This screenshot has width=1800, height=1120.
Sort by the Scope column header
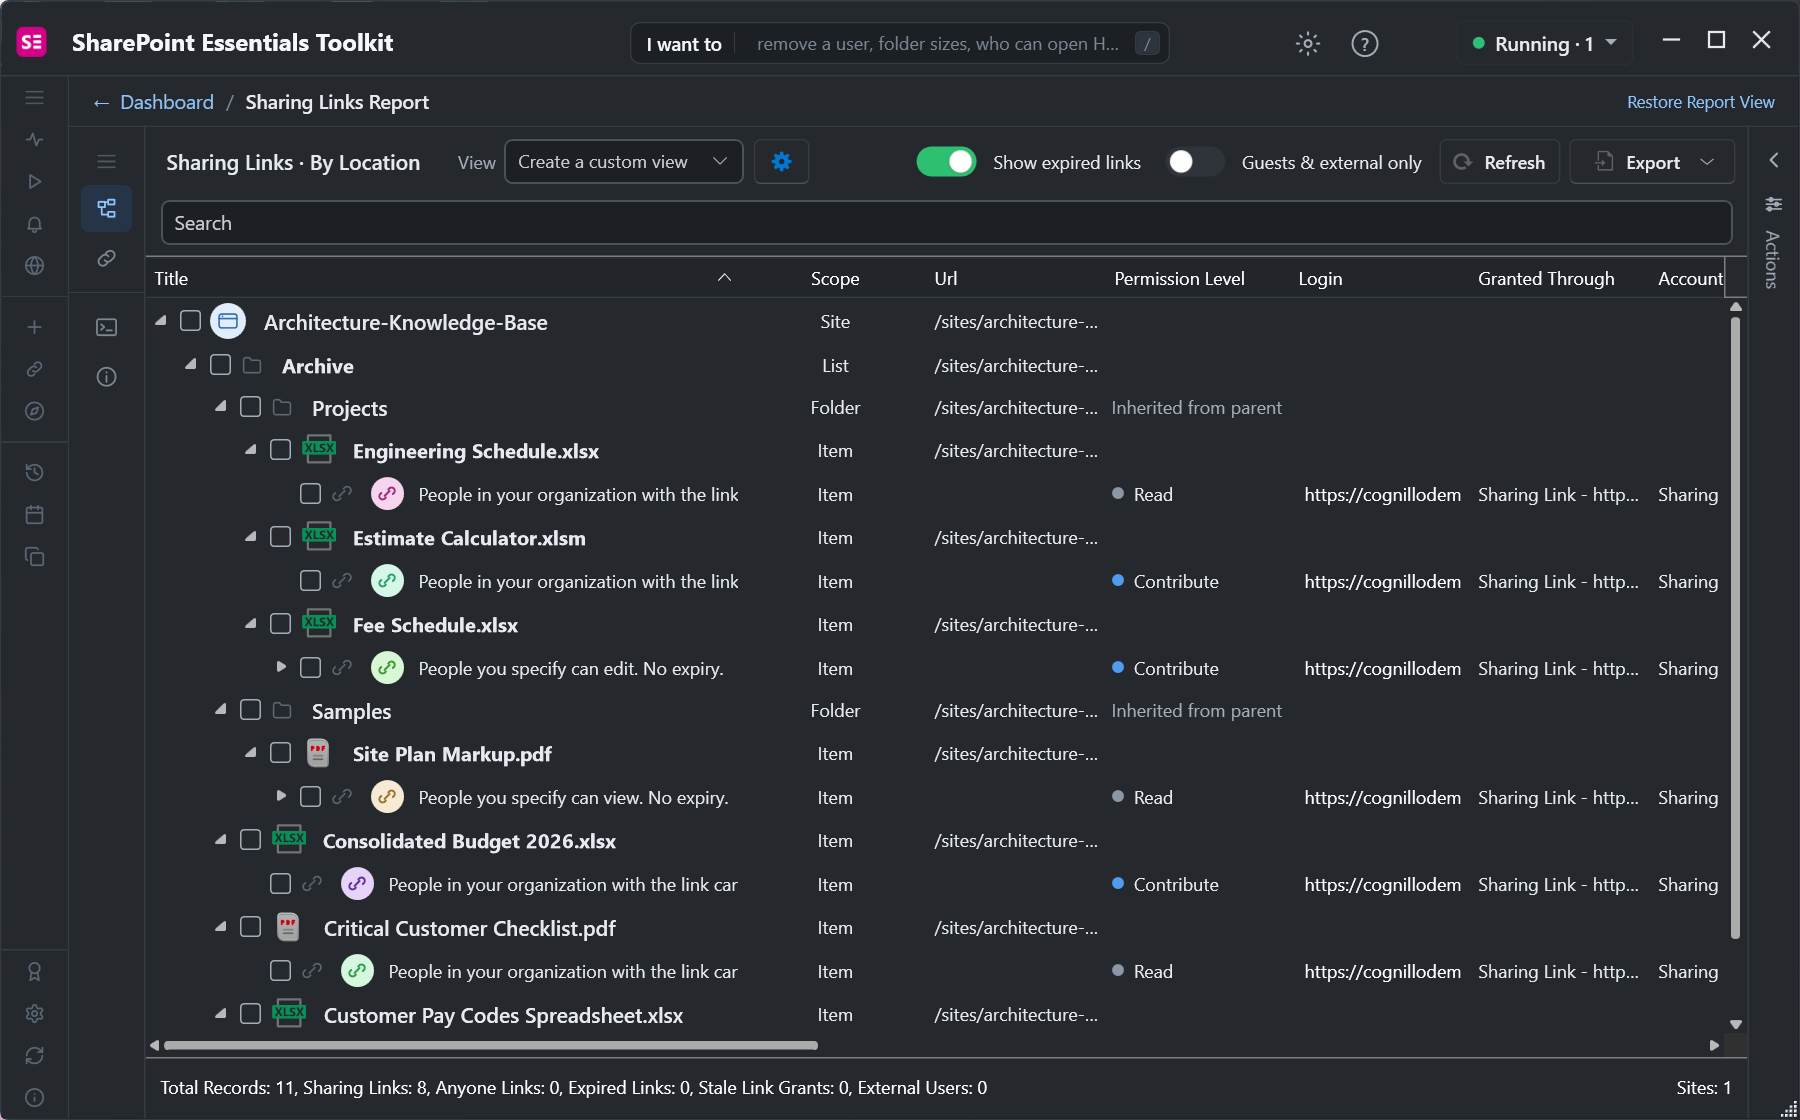pyautogui.click(x=835, y=278)
